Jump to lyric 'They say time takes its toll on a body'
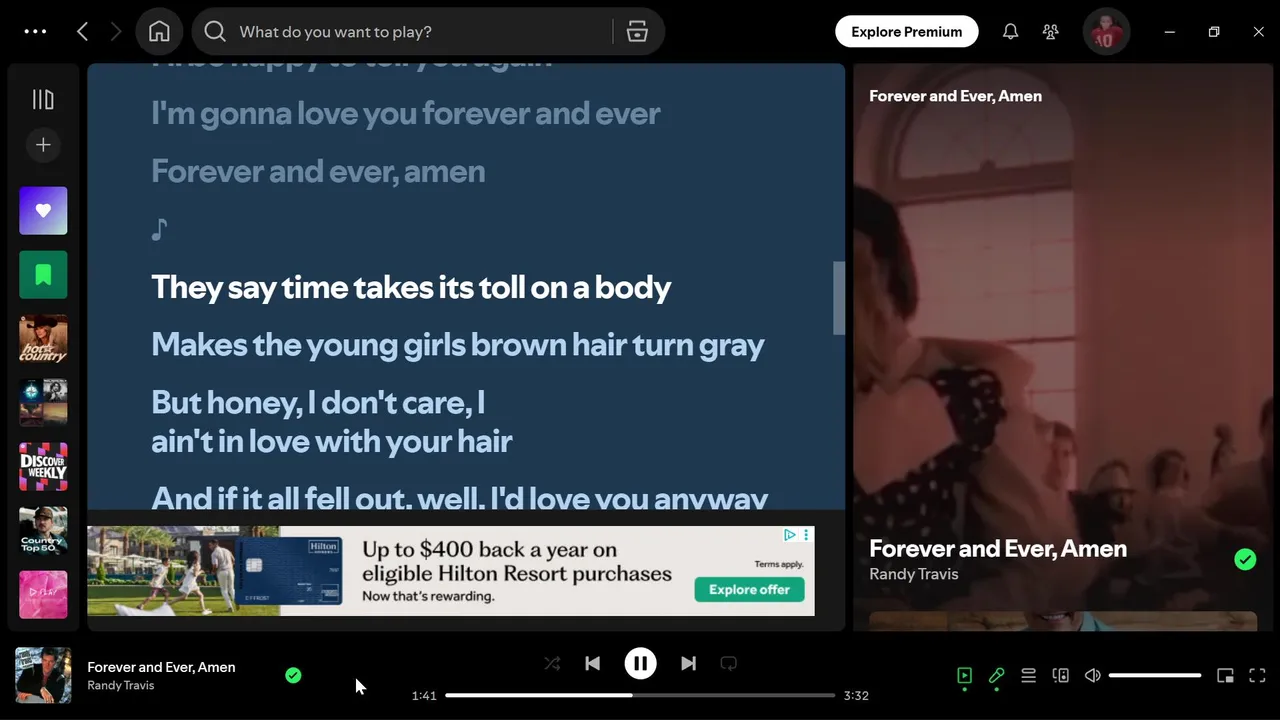This screenshot has height=720, width=1280. click(411, 287)
